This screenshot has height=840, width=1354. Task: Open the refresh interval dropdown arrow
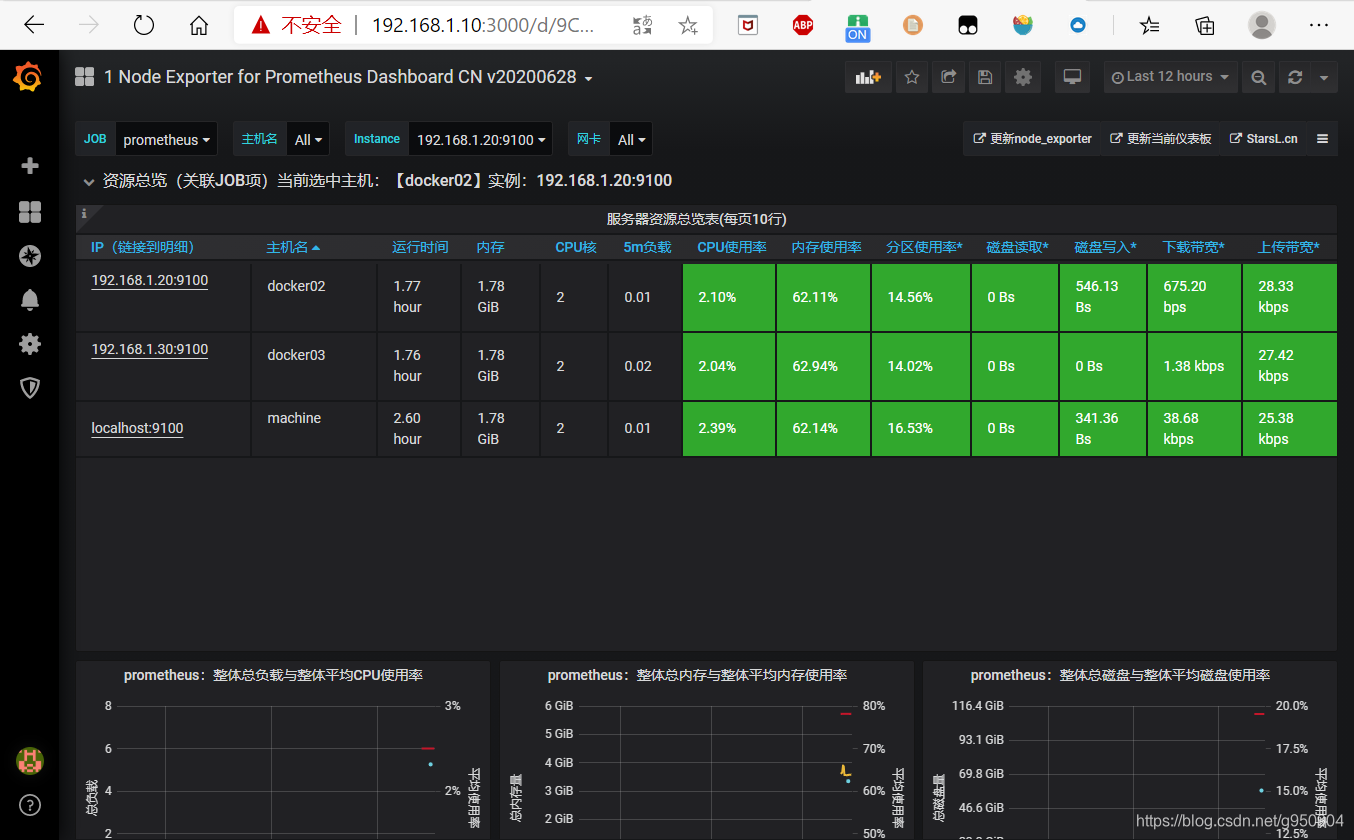point(1324,77)
